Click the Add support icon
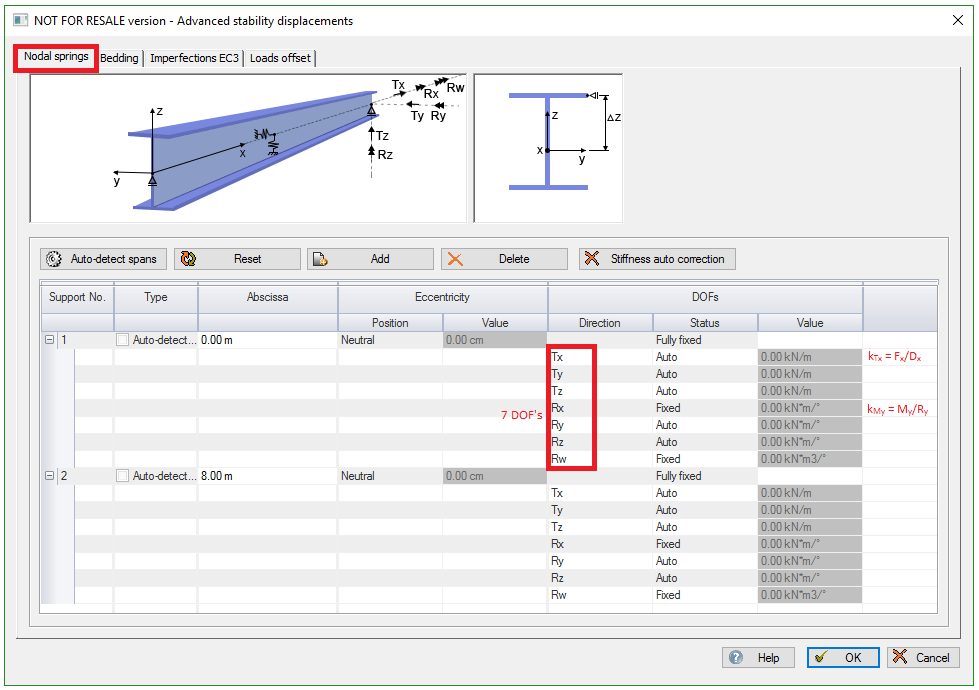Image resolution: width=979 pixels, height=690 pixels. (x=320, y=259)
